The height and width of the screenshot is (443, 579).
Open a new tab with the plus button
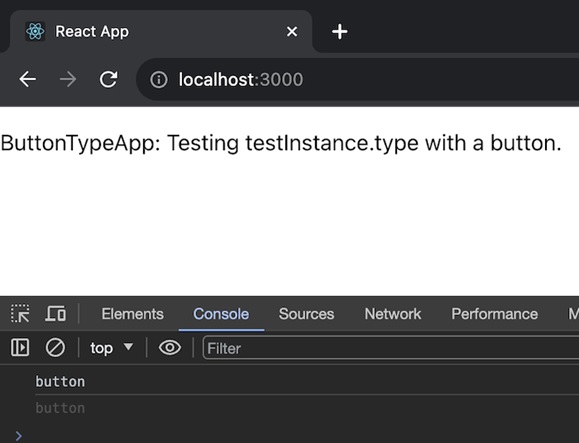click(x=340, y=32)
